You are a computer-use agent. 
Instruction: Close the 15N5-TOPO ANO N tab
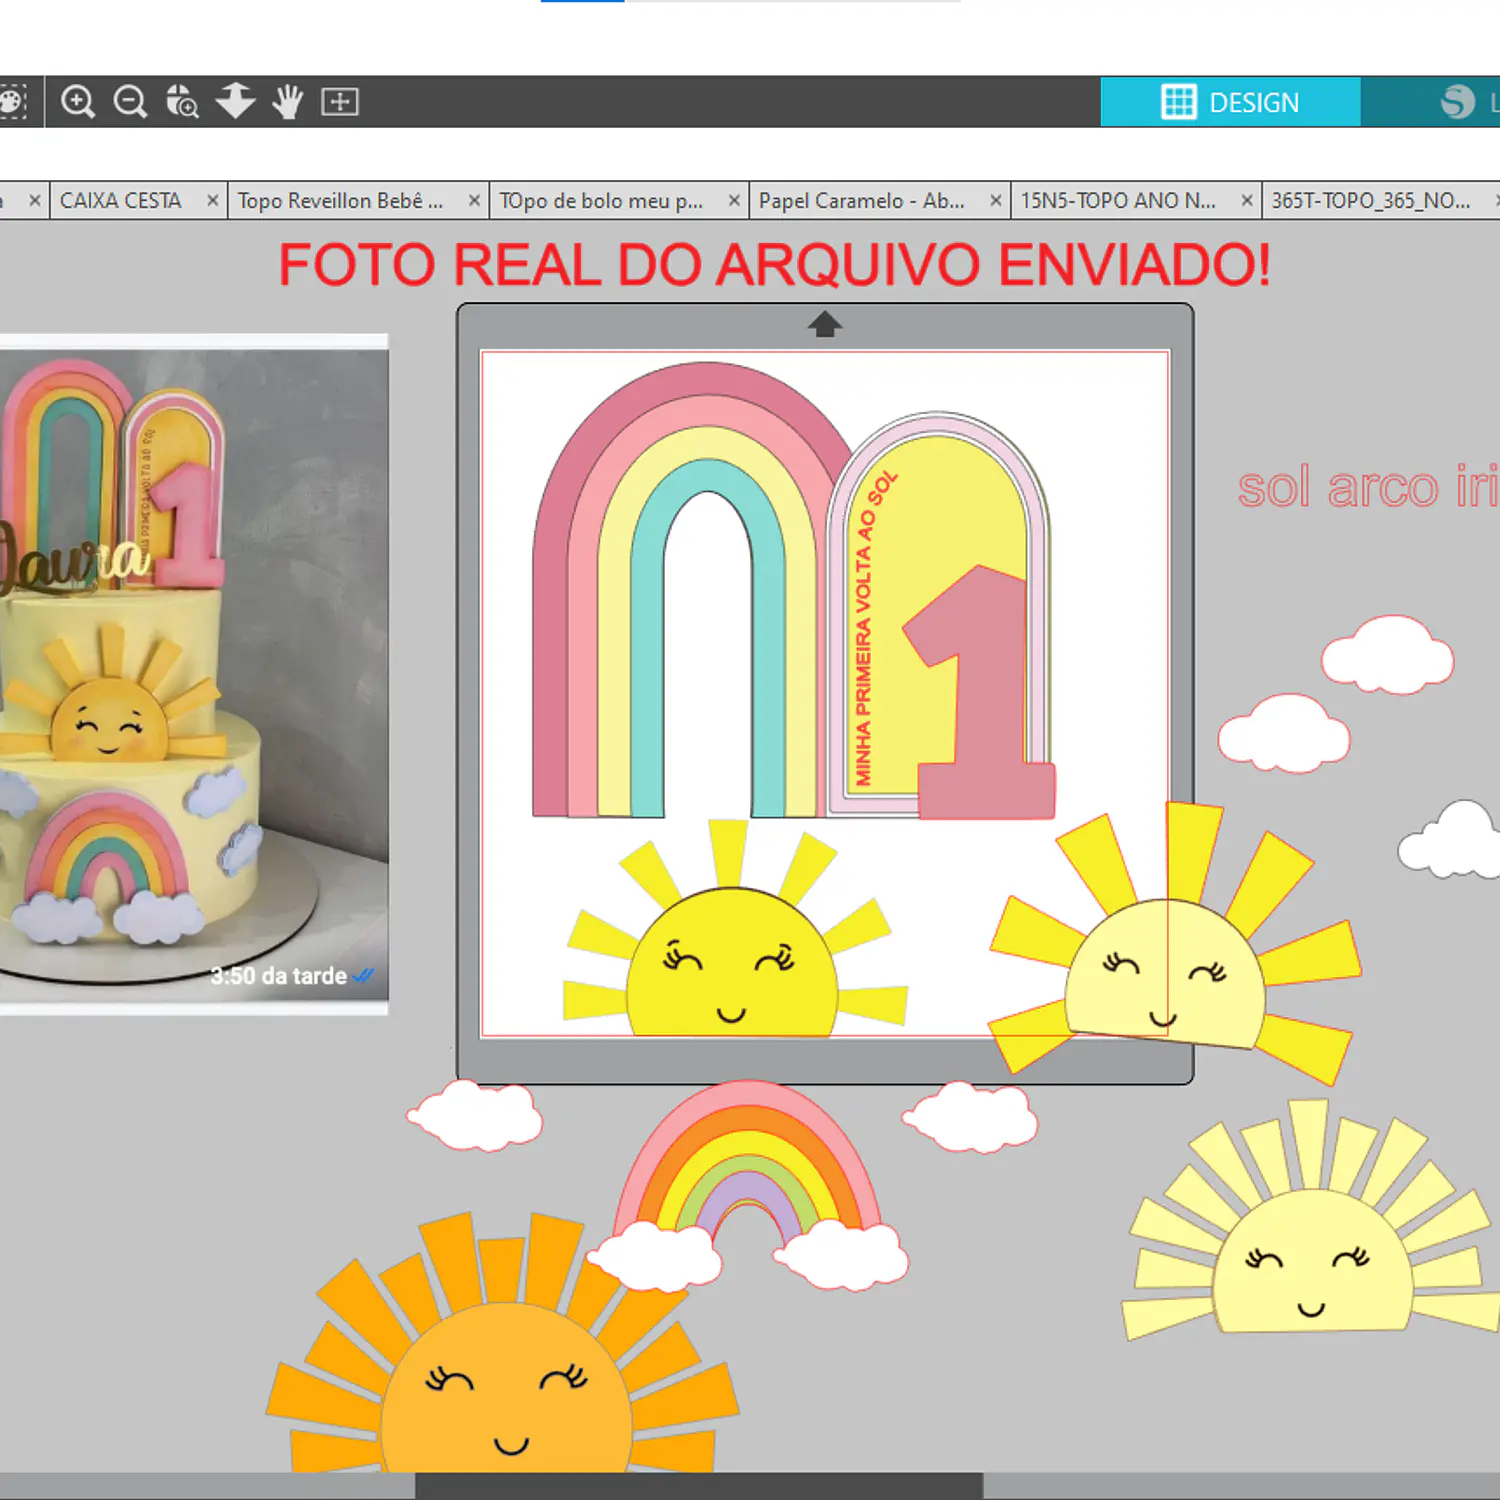(1247, 201)
